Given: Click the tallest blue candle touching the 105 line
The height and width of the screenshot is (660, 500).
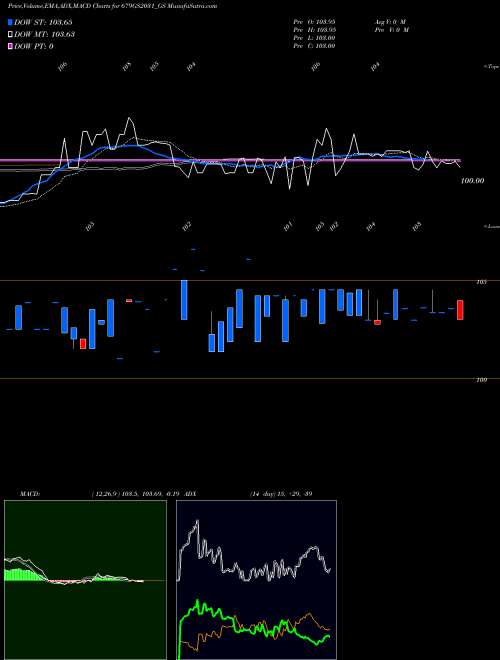Looking at the screenshot, I should pos(184,300).
